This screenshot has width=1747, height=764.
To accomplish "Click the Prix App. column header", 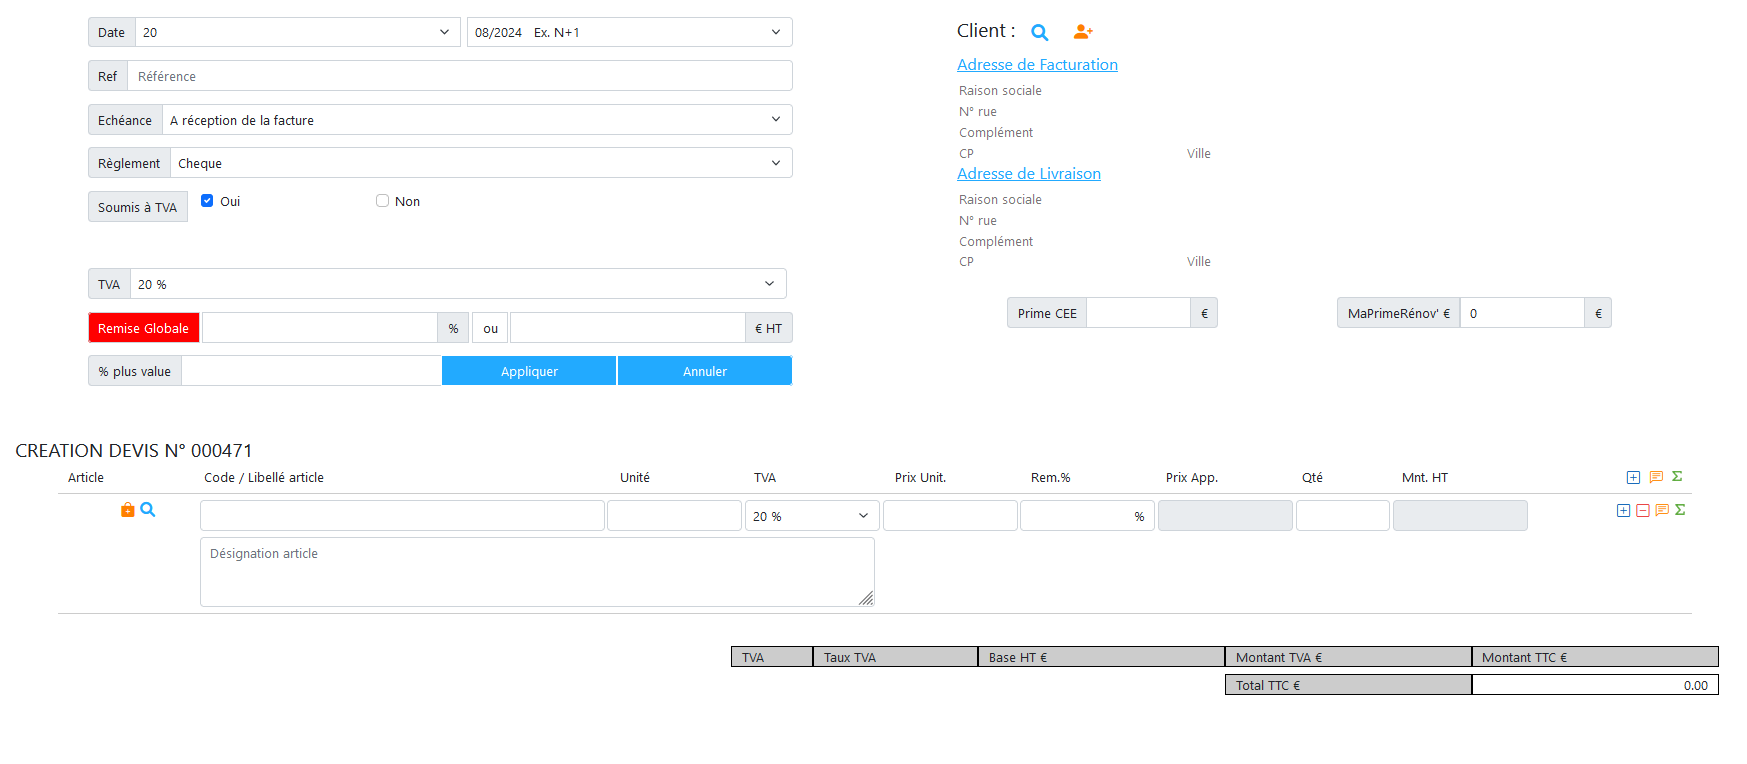I will point(1192,478).
